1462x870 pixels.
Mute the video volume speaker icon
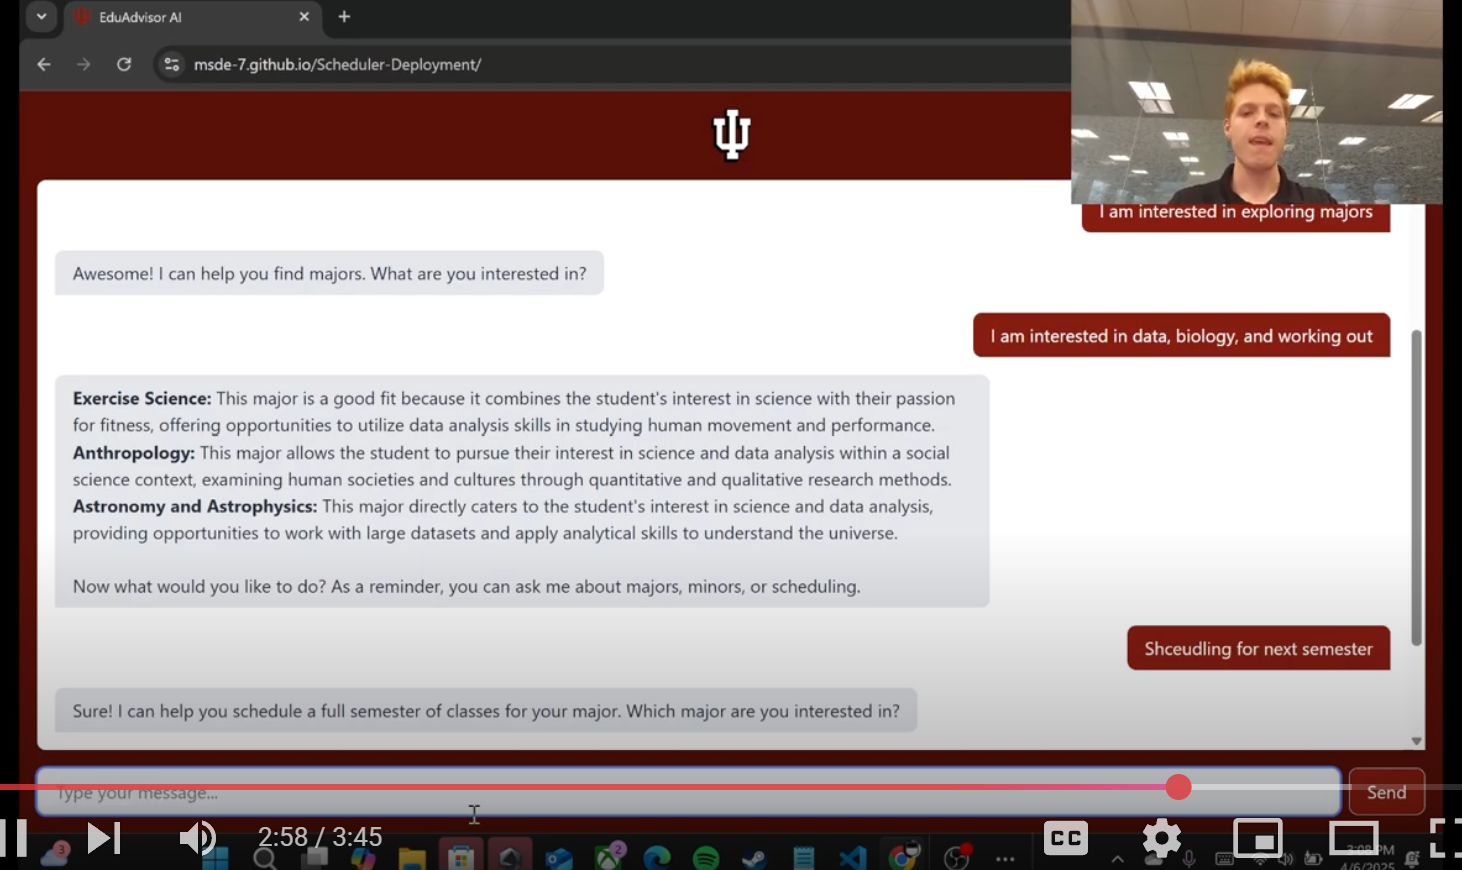pyautogui.click(x=198, y=838)
